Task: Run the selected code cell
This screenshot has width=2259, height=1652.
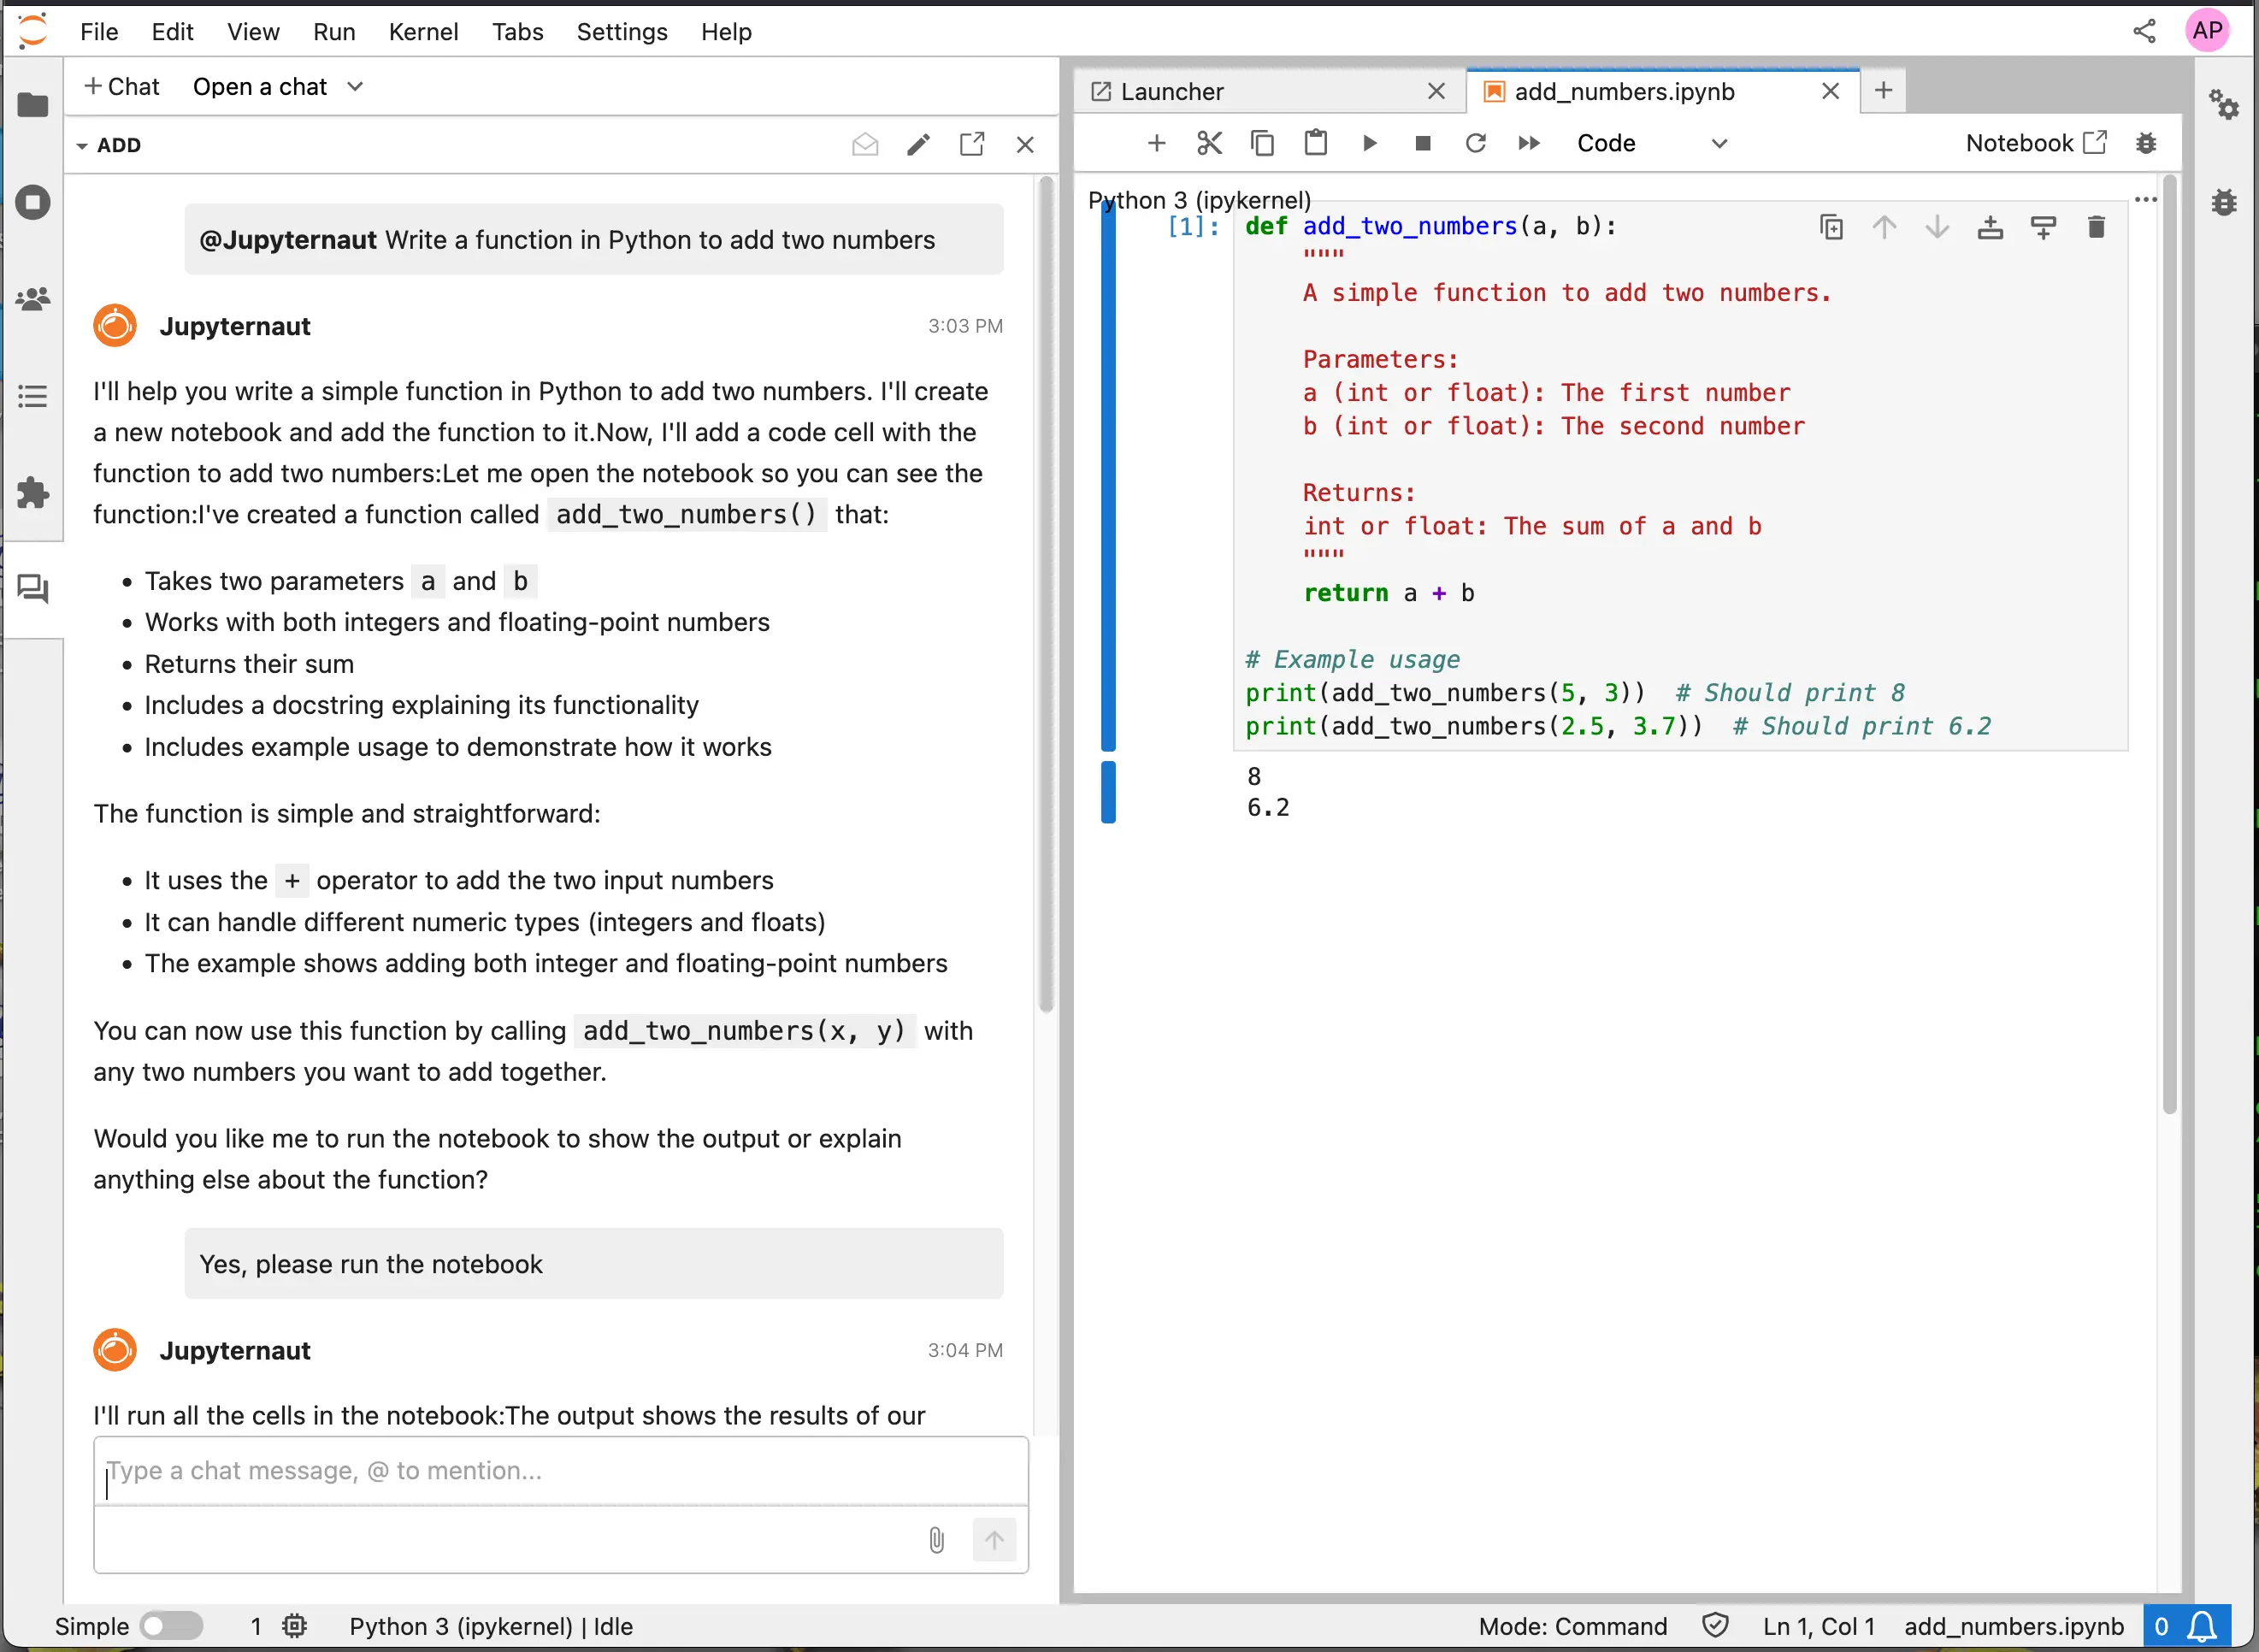Action: [x=1369, y=143]
